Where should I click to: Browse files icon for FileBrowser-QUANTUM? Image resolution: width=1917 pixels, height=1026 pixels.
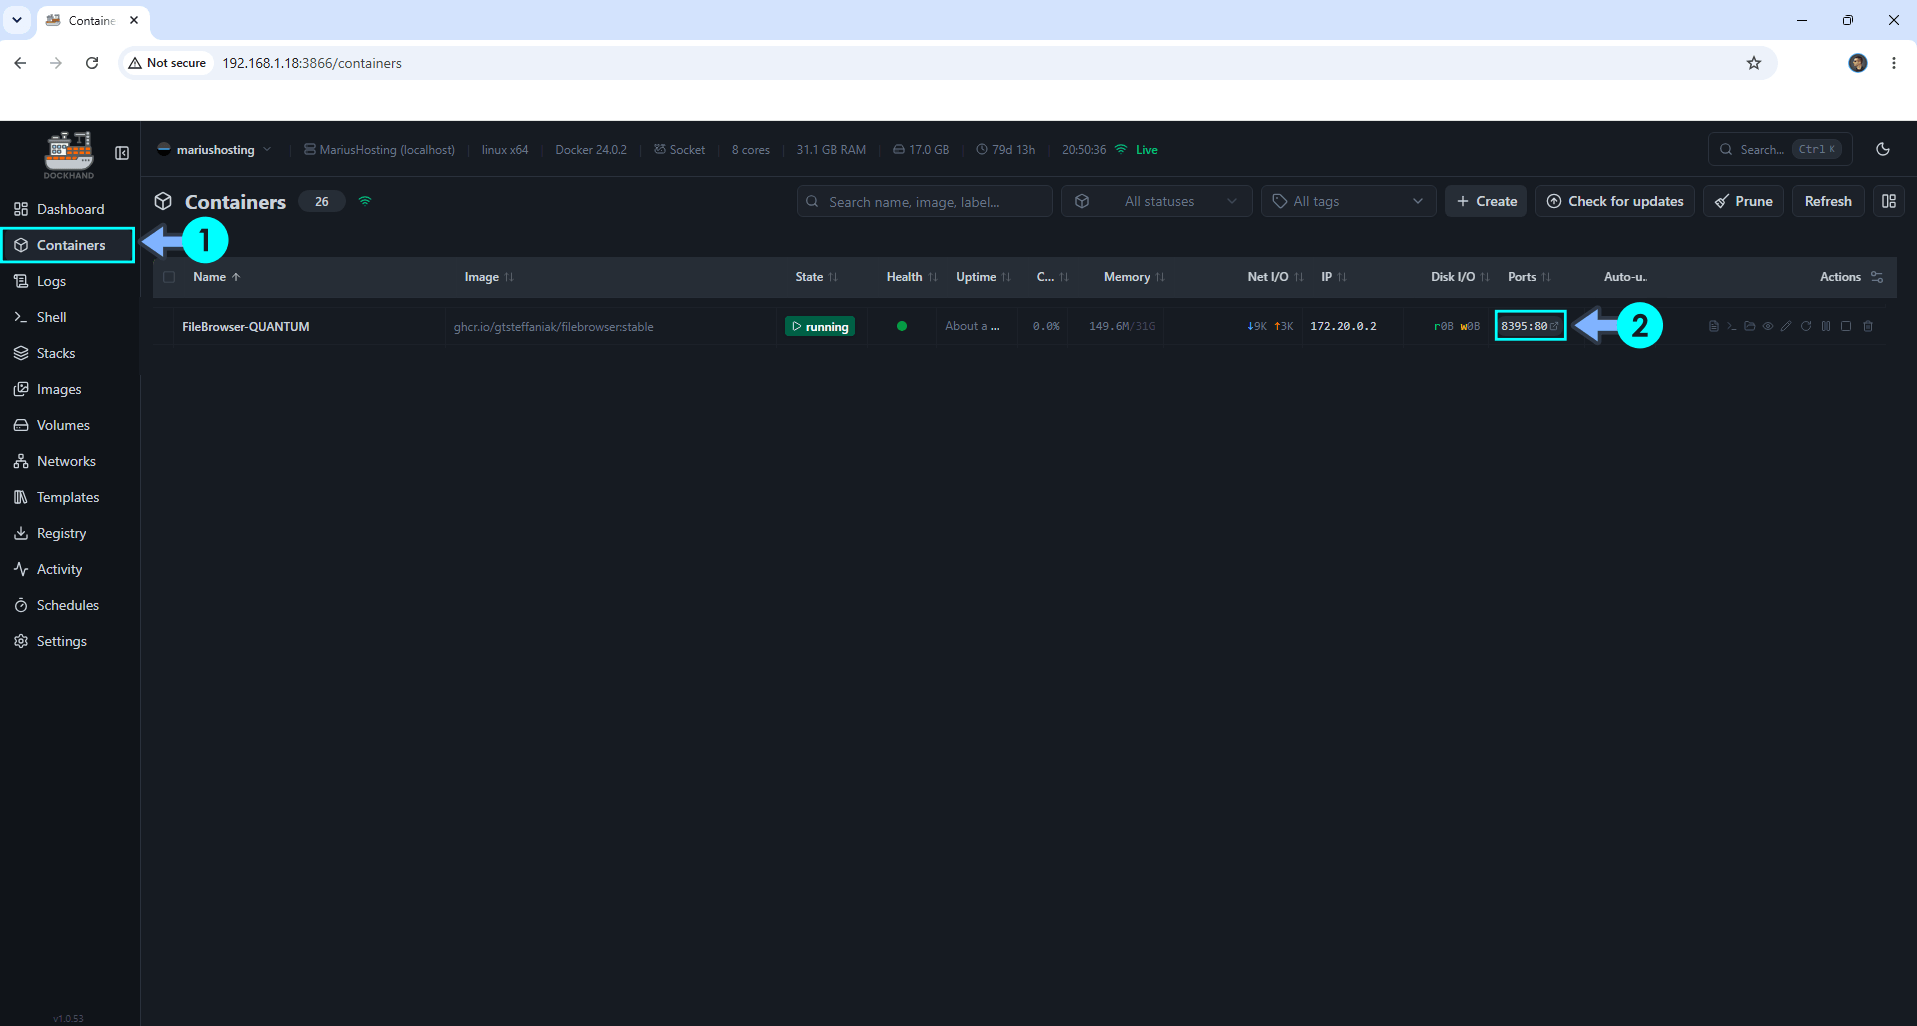pos(1749,326)
